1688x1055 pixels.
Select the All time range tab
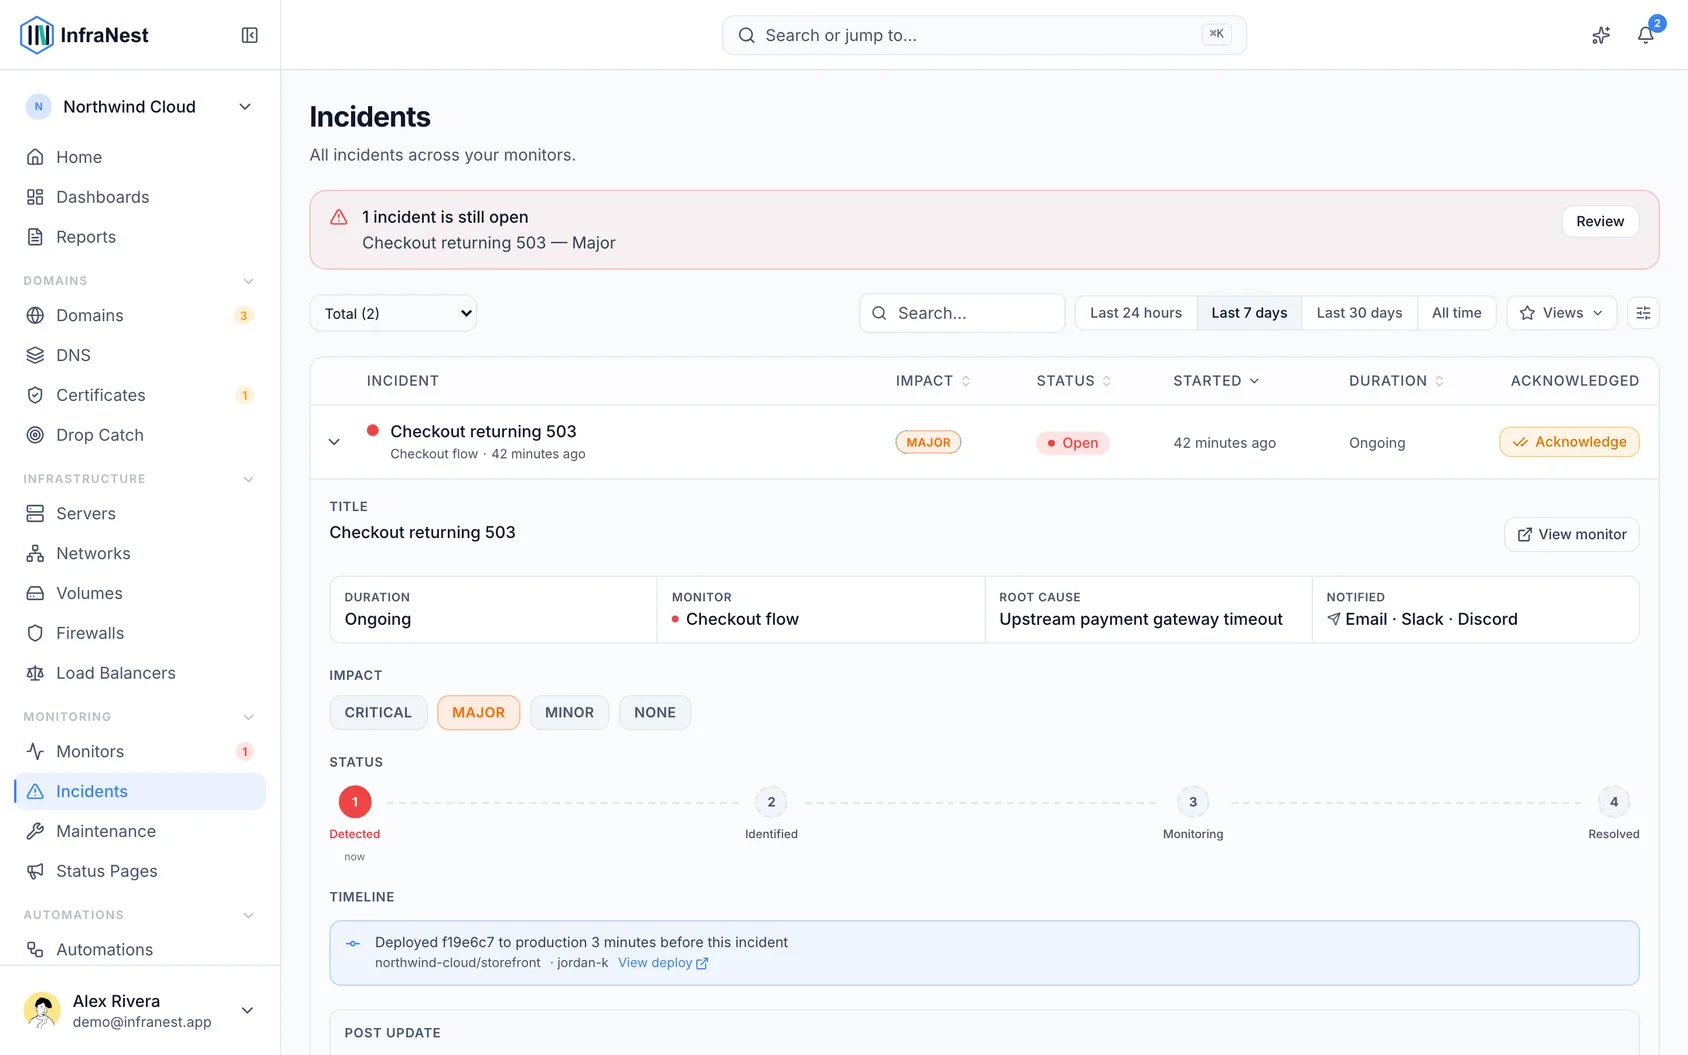pyautogui.click(x=1456, y=313)
